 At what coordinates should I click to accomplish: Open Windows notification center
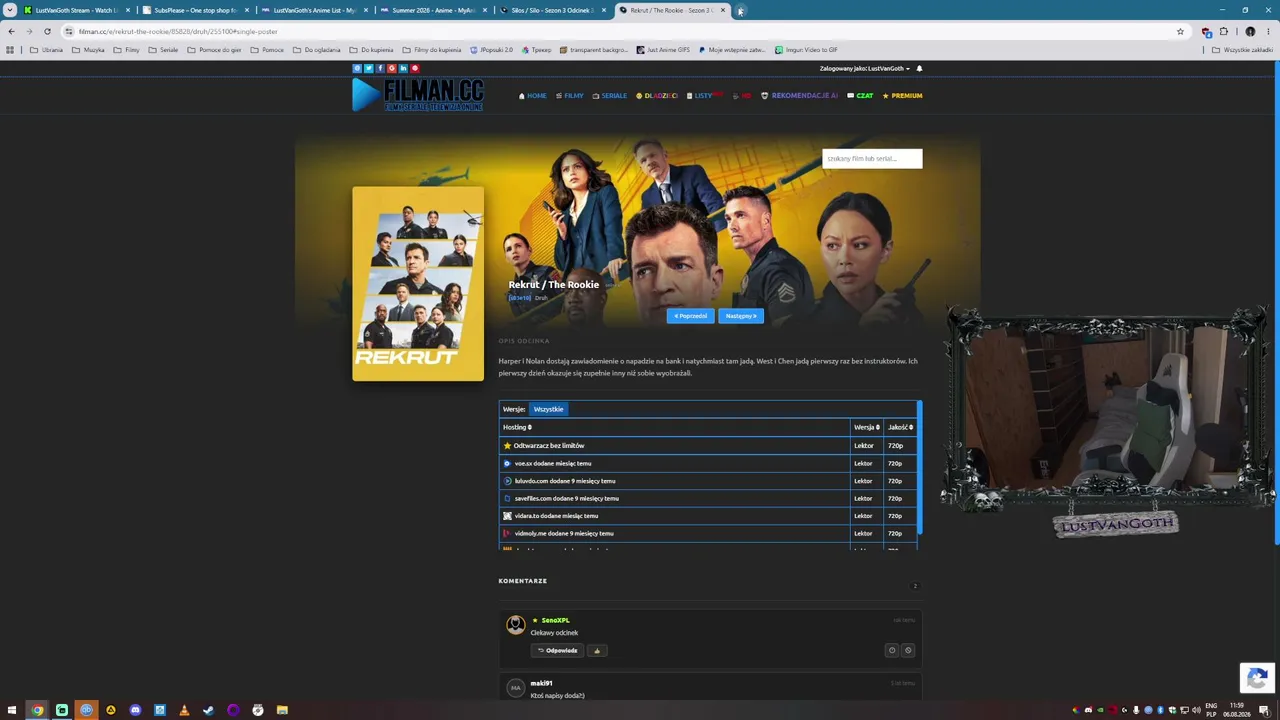pos(1264,710)
